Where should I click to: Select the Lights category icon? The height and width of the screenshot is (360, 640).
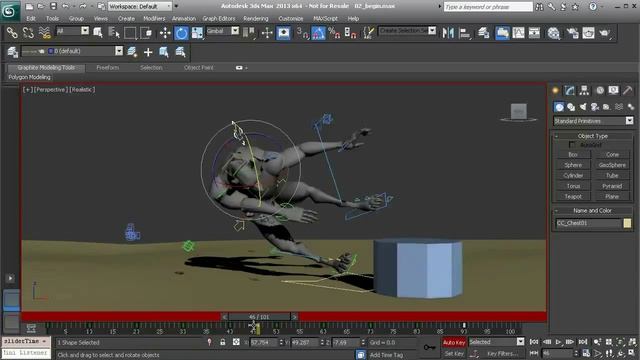coord(583,107)
